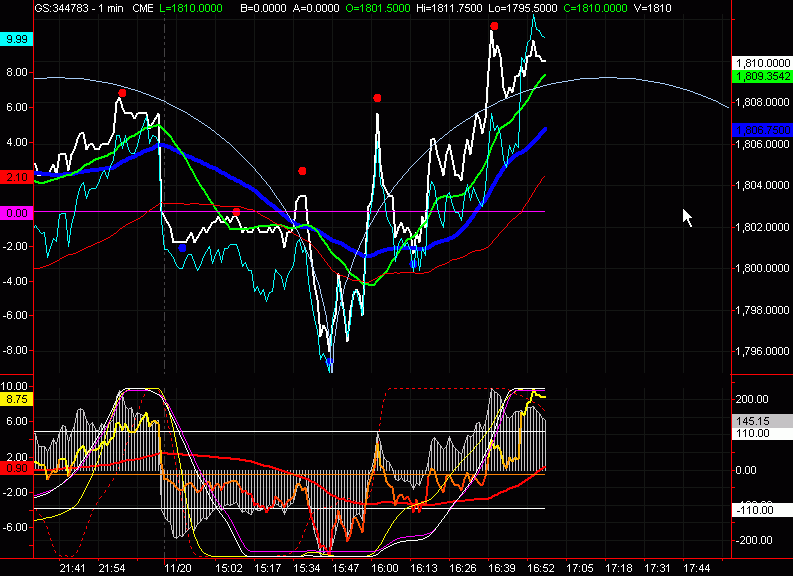The image size is (793, 576).
Task: Click the red signal dot at the 21:54 price peak
Action: [122, 93]
